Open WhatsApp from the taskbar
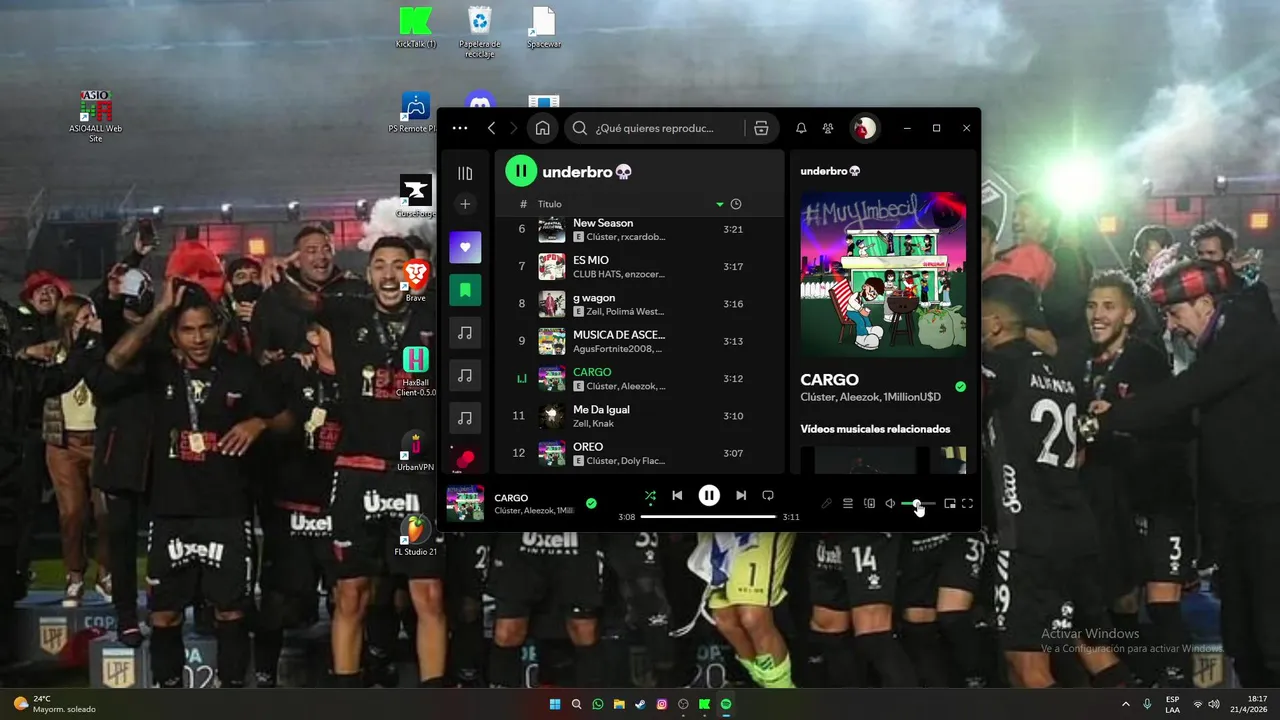 pos(598,704)
